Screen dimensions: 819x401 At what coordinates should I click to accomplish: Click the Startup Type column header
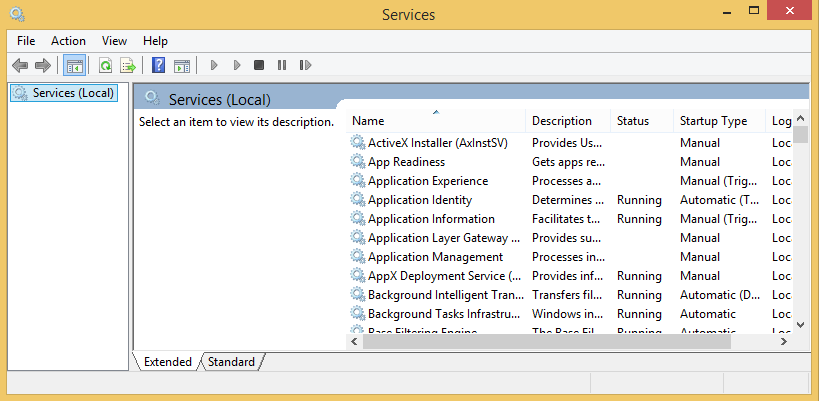713,121
